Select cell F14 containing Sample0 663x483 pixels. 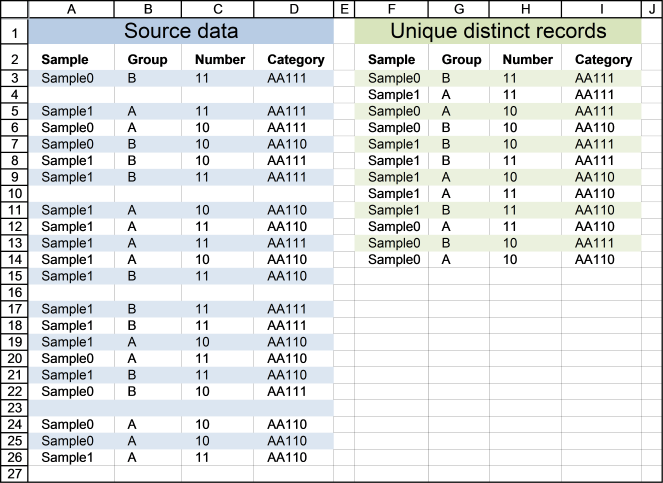pos(391,260)
